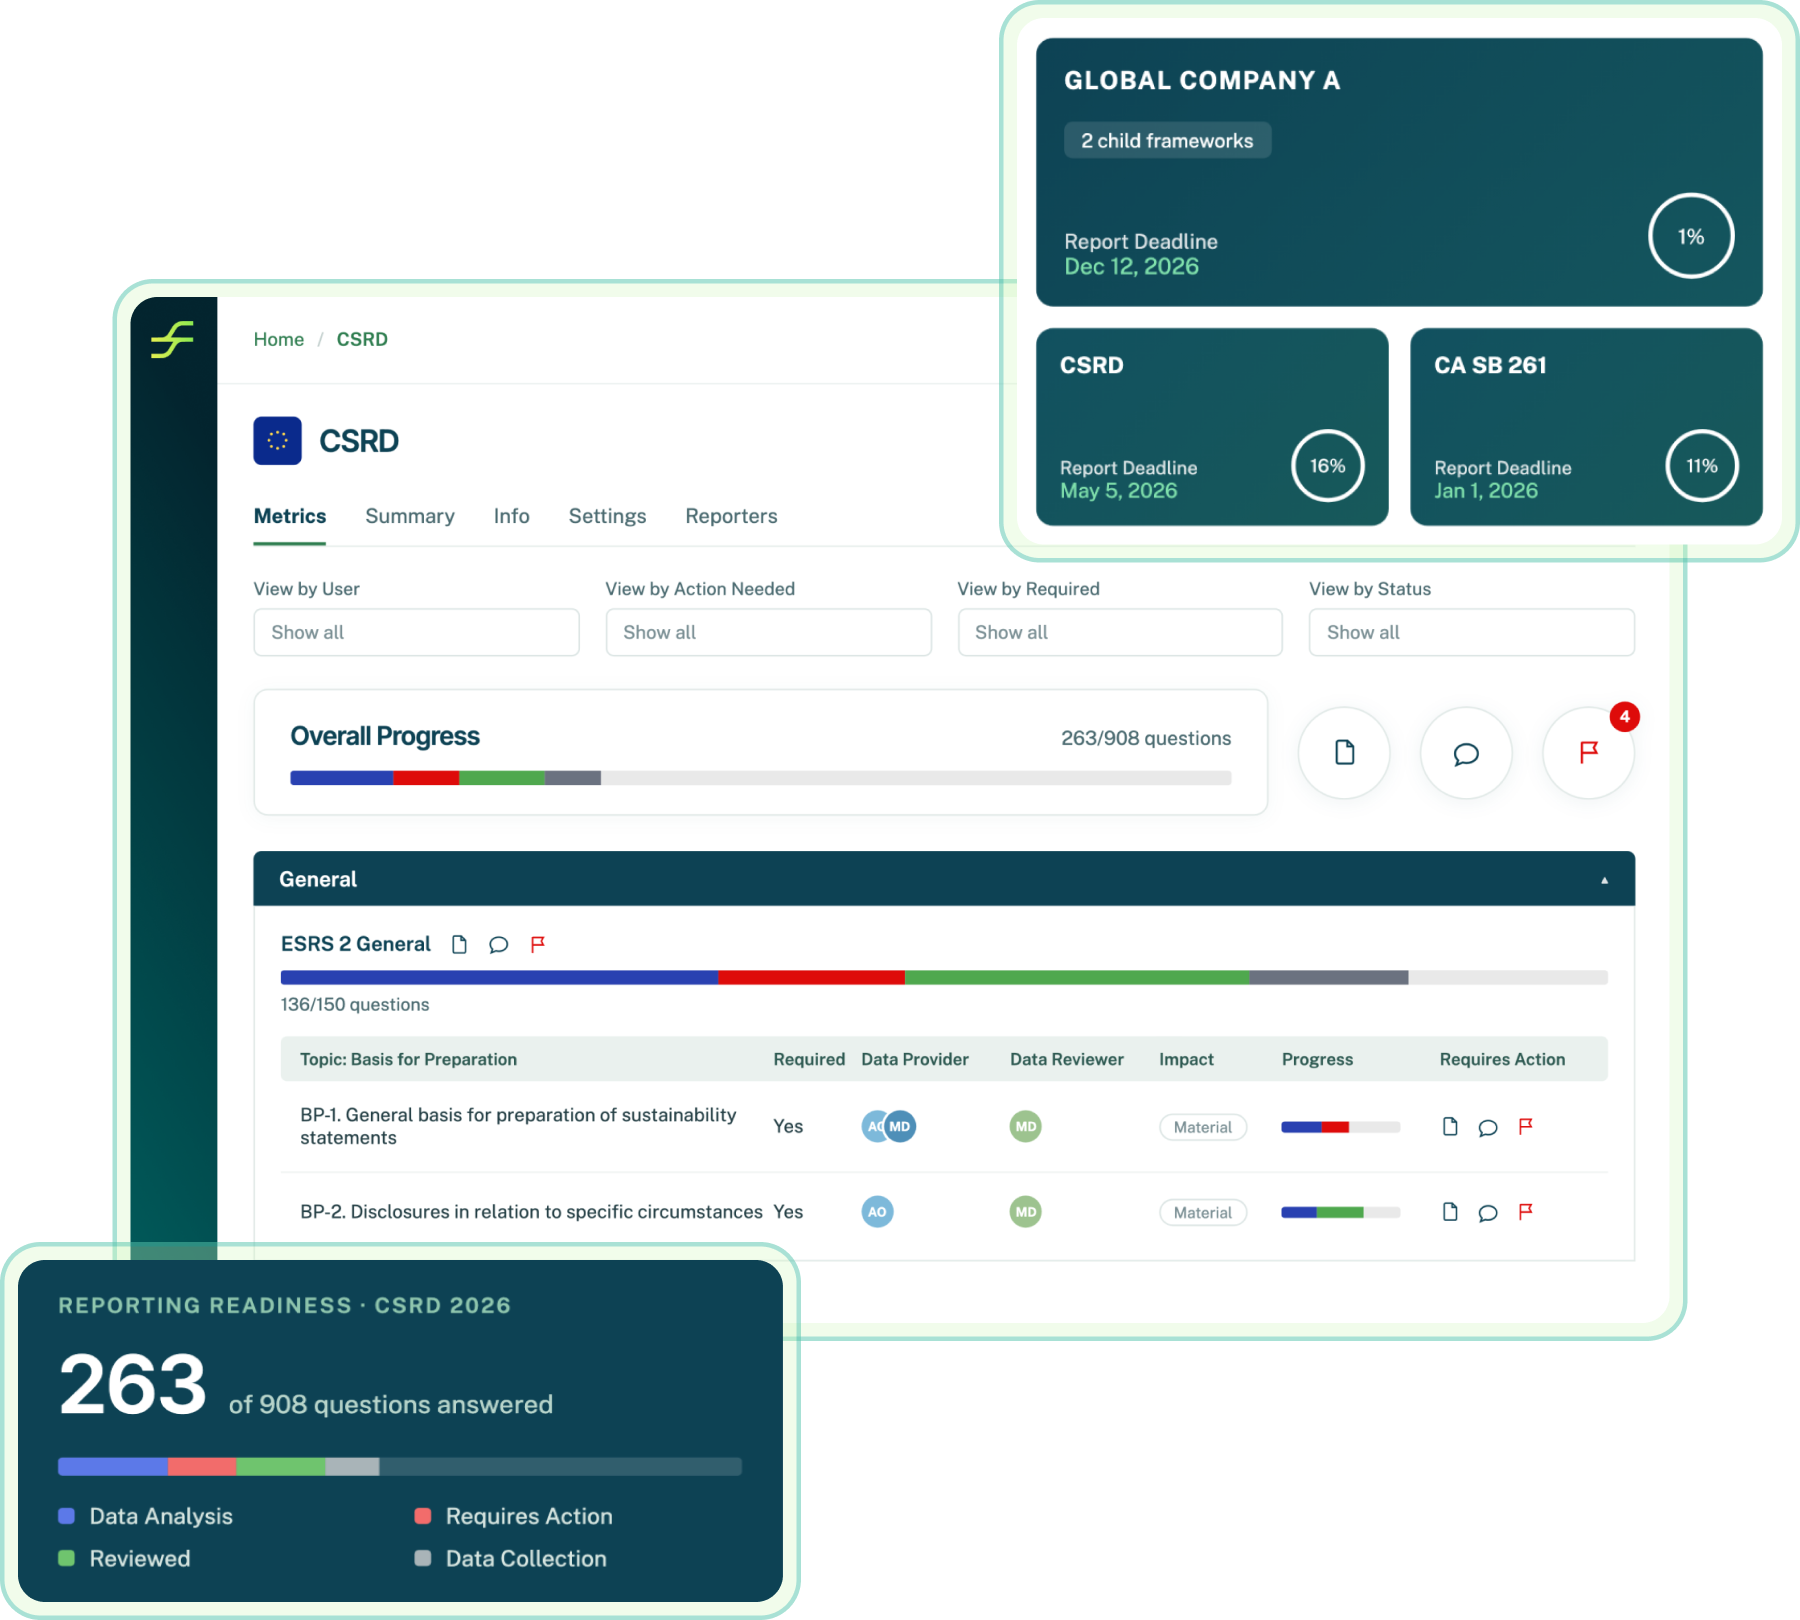Open the Info tab
The height and width of the screenshot is (1620, 1800).
(511, 516)
